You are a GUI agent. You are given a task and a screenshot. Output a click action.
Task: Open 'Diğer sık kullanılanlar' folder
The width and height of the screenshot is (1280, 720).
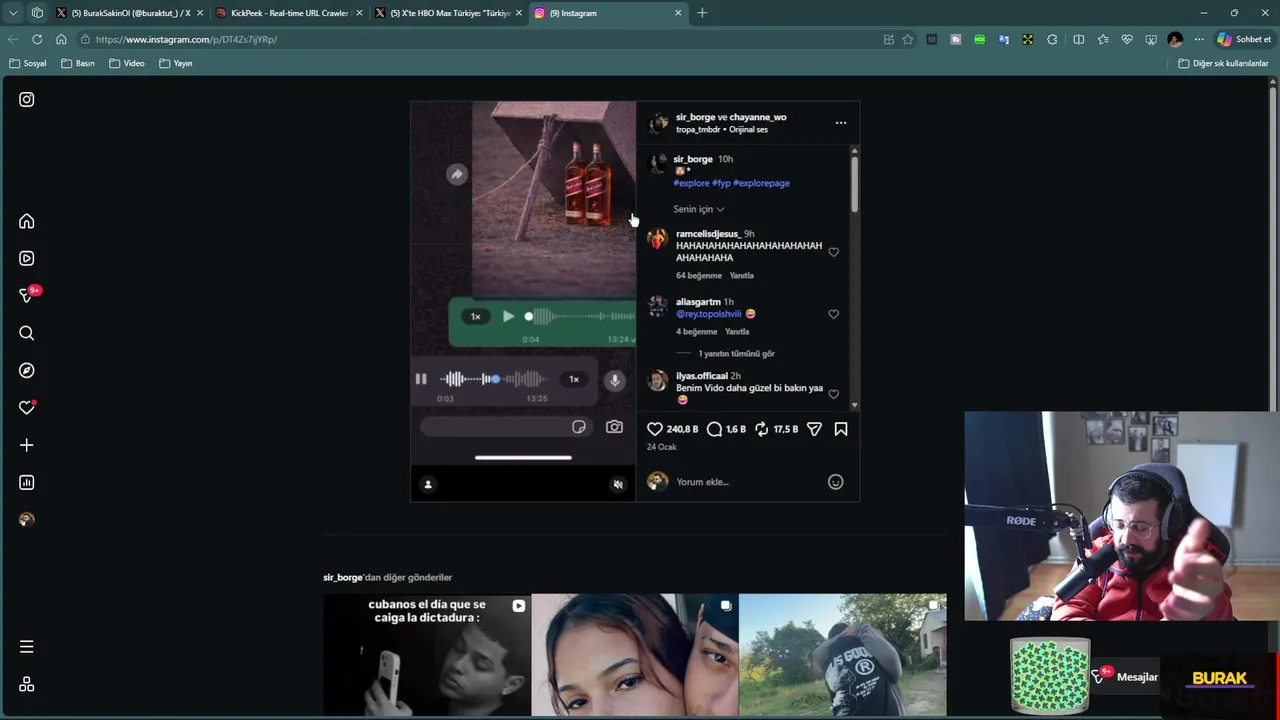click(x=1223, y=63)
